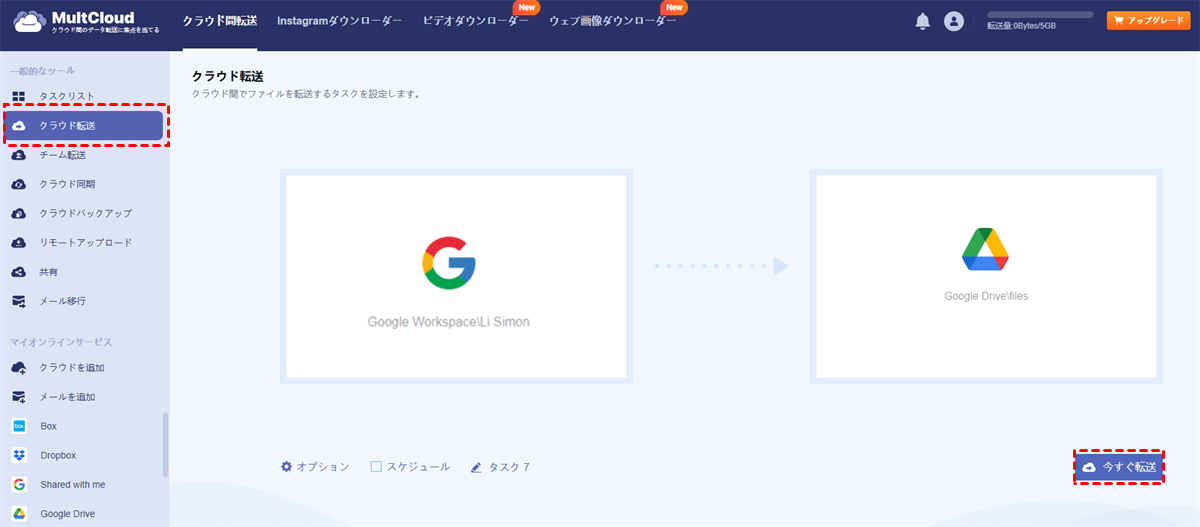Click the 共有 label in sidebar
Screen dimensions: 1200x527
click(x=49, y=271)
